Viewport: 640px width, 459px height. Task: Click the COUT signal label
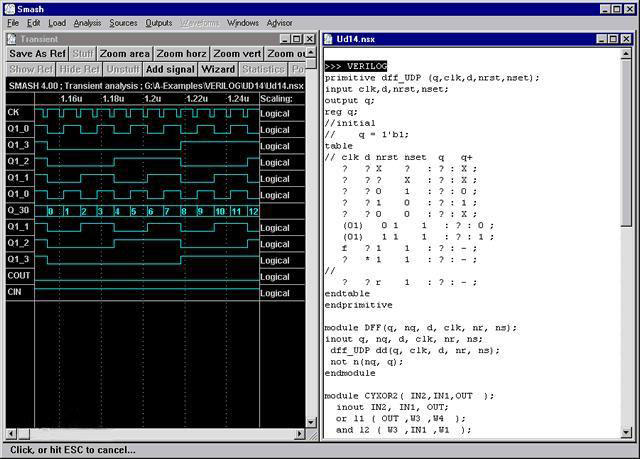(19, 275)
